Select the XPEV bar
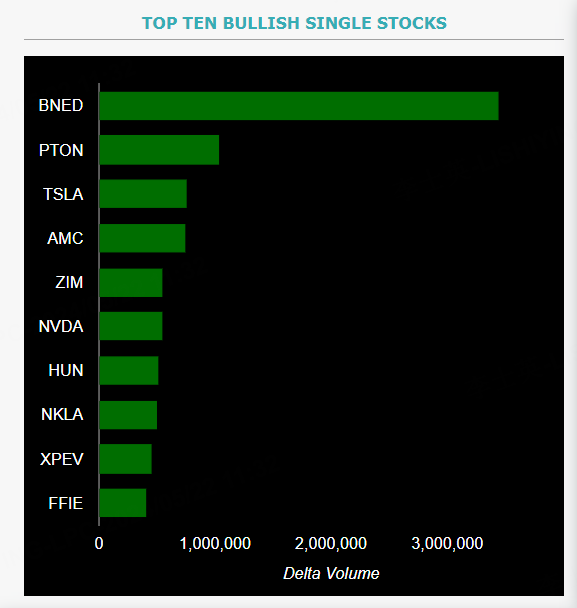577x608 pixels. tap(126, 459)
